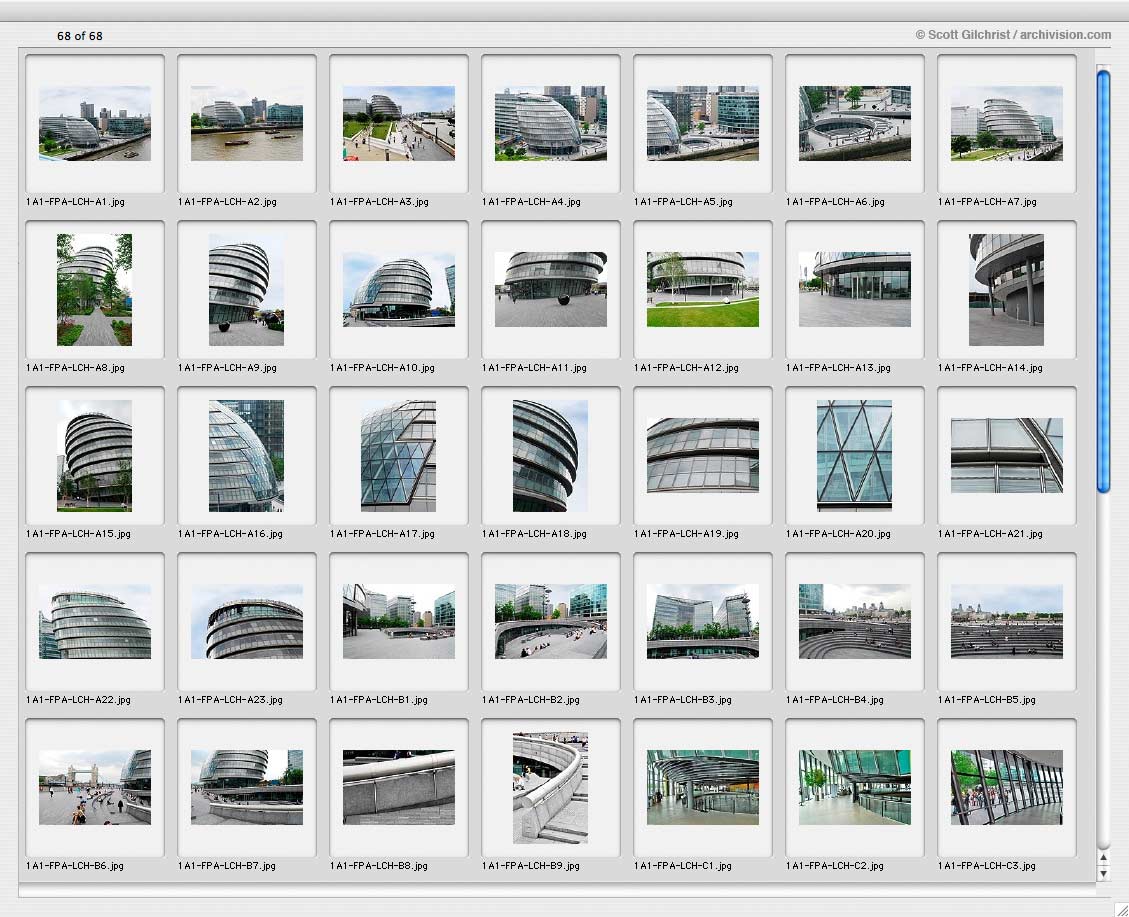Select thumbnail 1A1-FPA-LCH-A17.jpg
This screenshot has width=1129, height=917.
pos(398,456)
